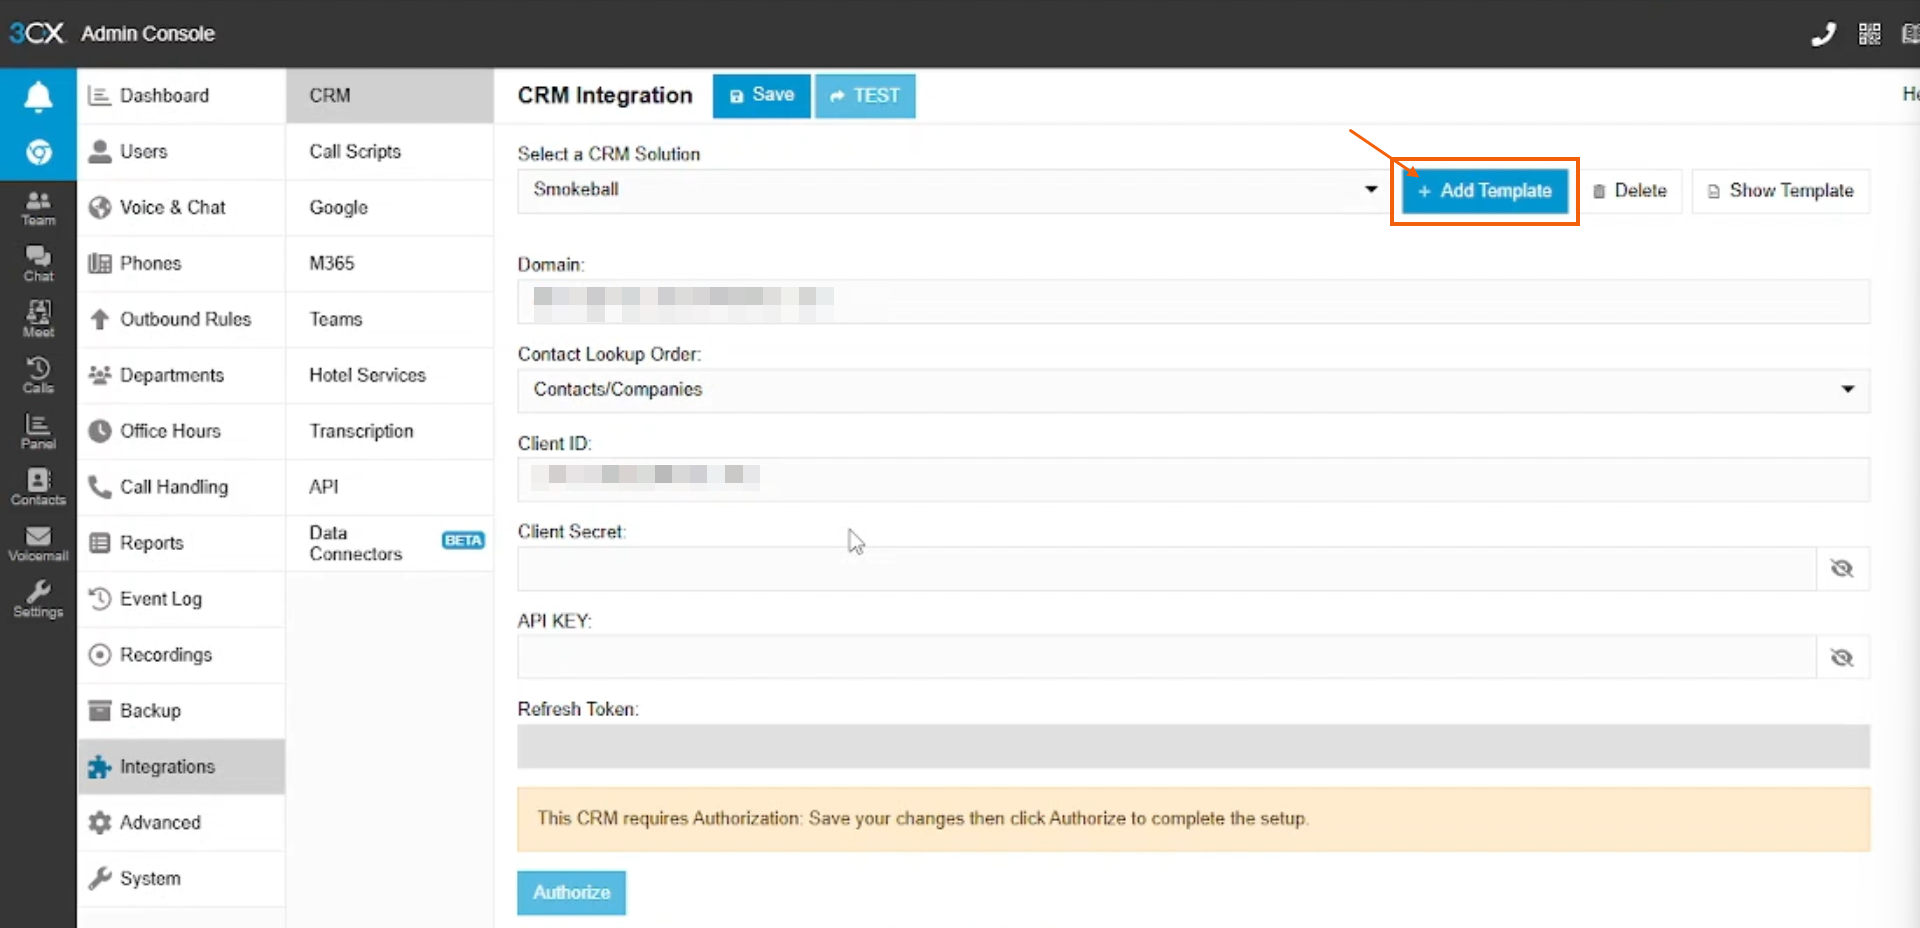Save the CRM Integration settings
Viewport: 1920px width, 928px height.
(x=761, y=96)
